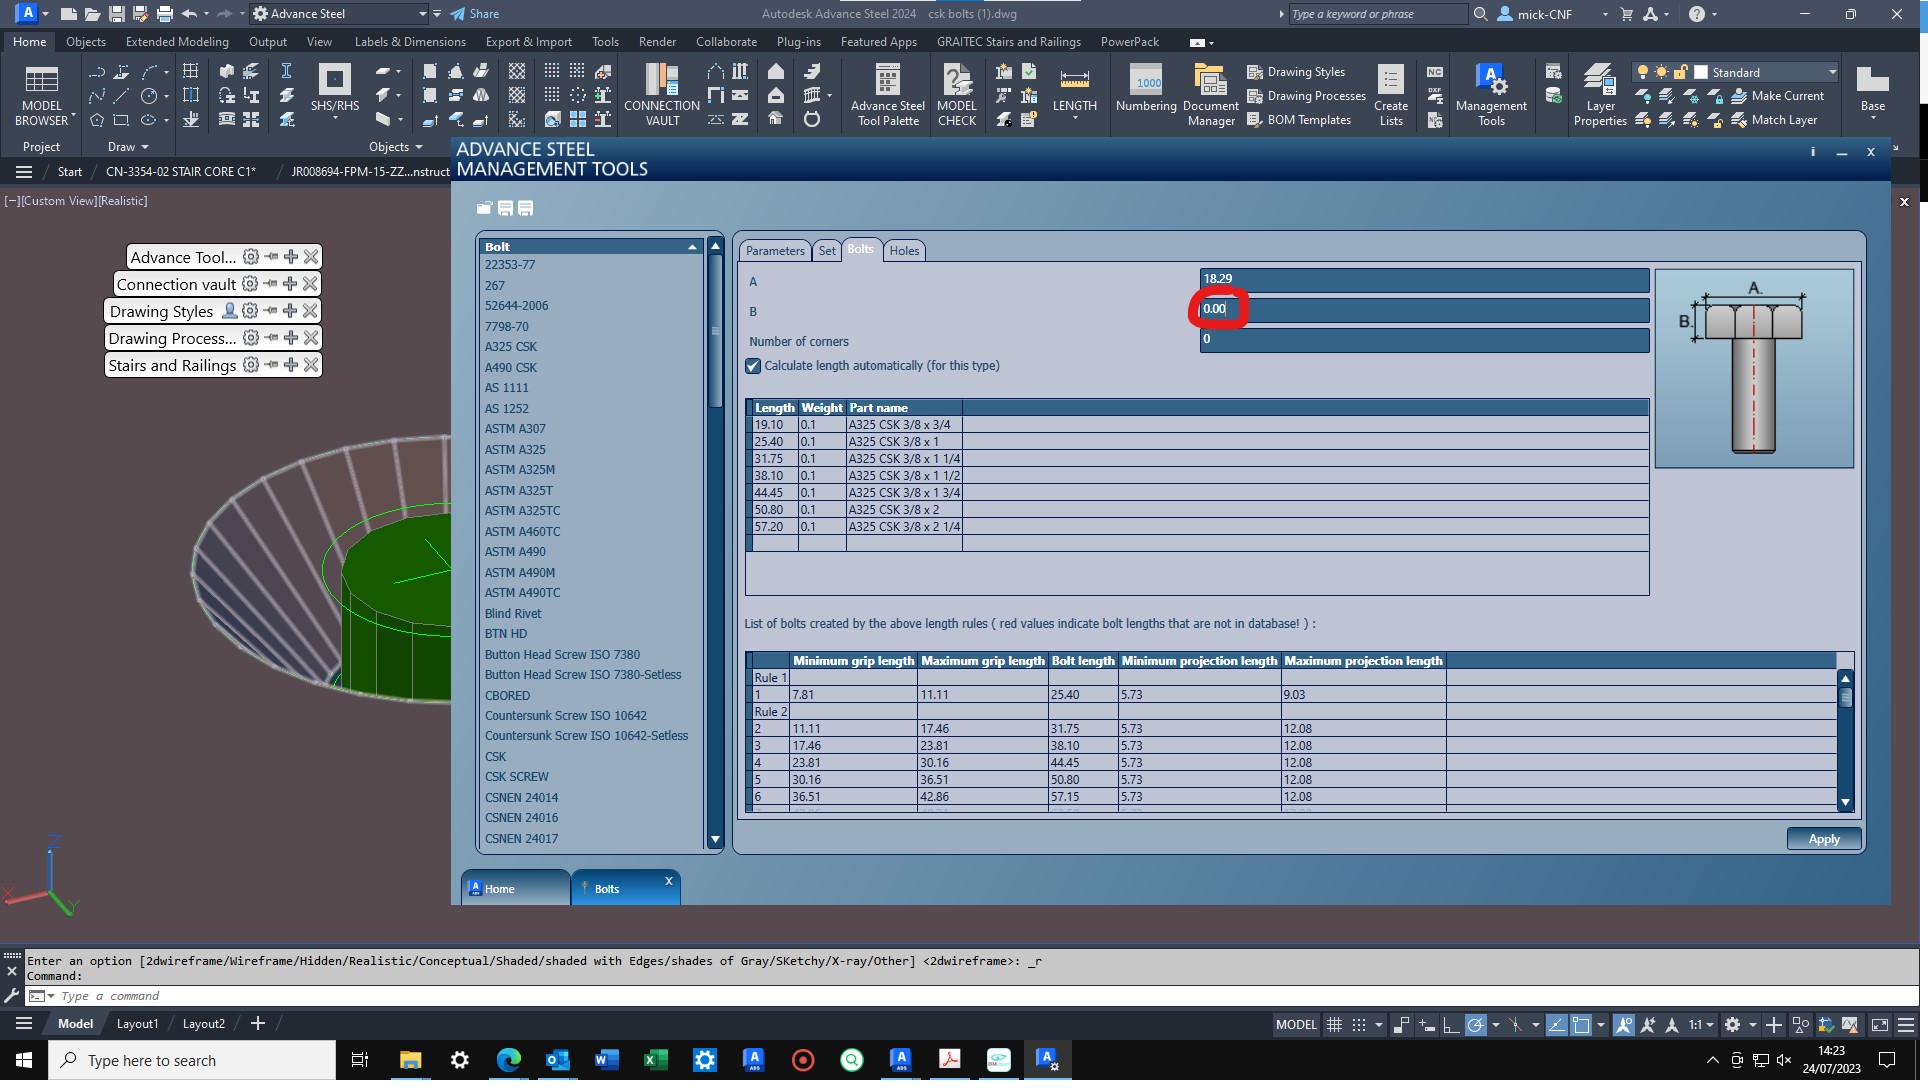The height and width of the screenshot is (1088, 1928).
Task: Switch to the Holes tab
Action: pos(904,251)
